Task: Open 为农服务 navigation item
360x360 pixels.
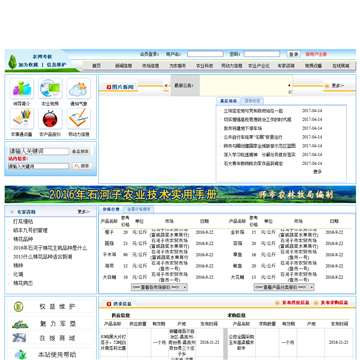Action: click(x=177, y=66)
